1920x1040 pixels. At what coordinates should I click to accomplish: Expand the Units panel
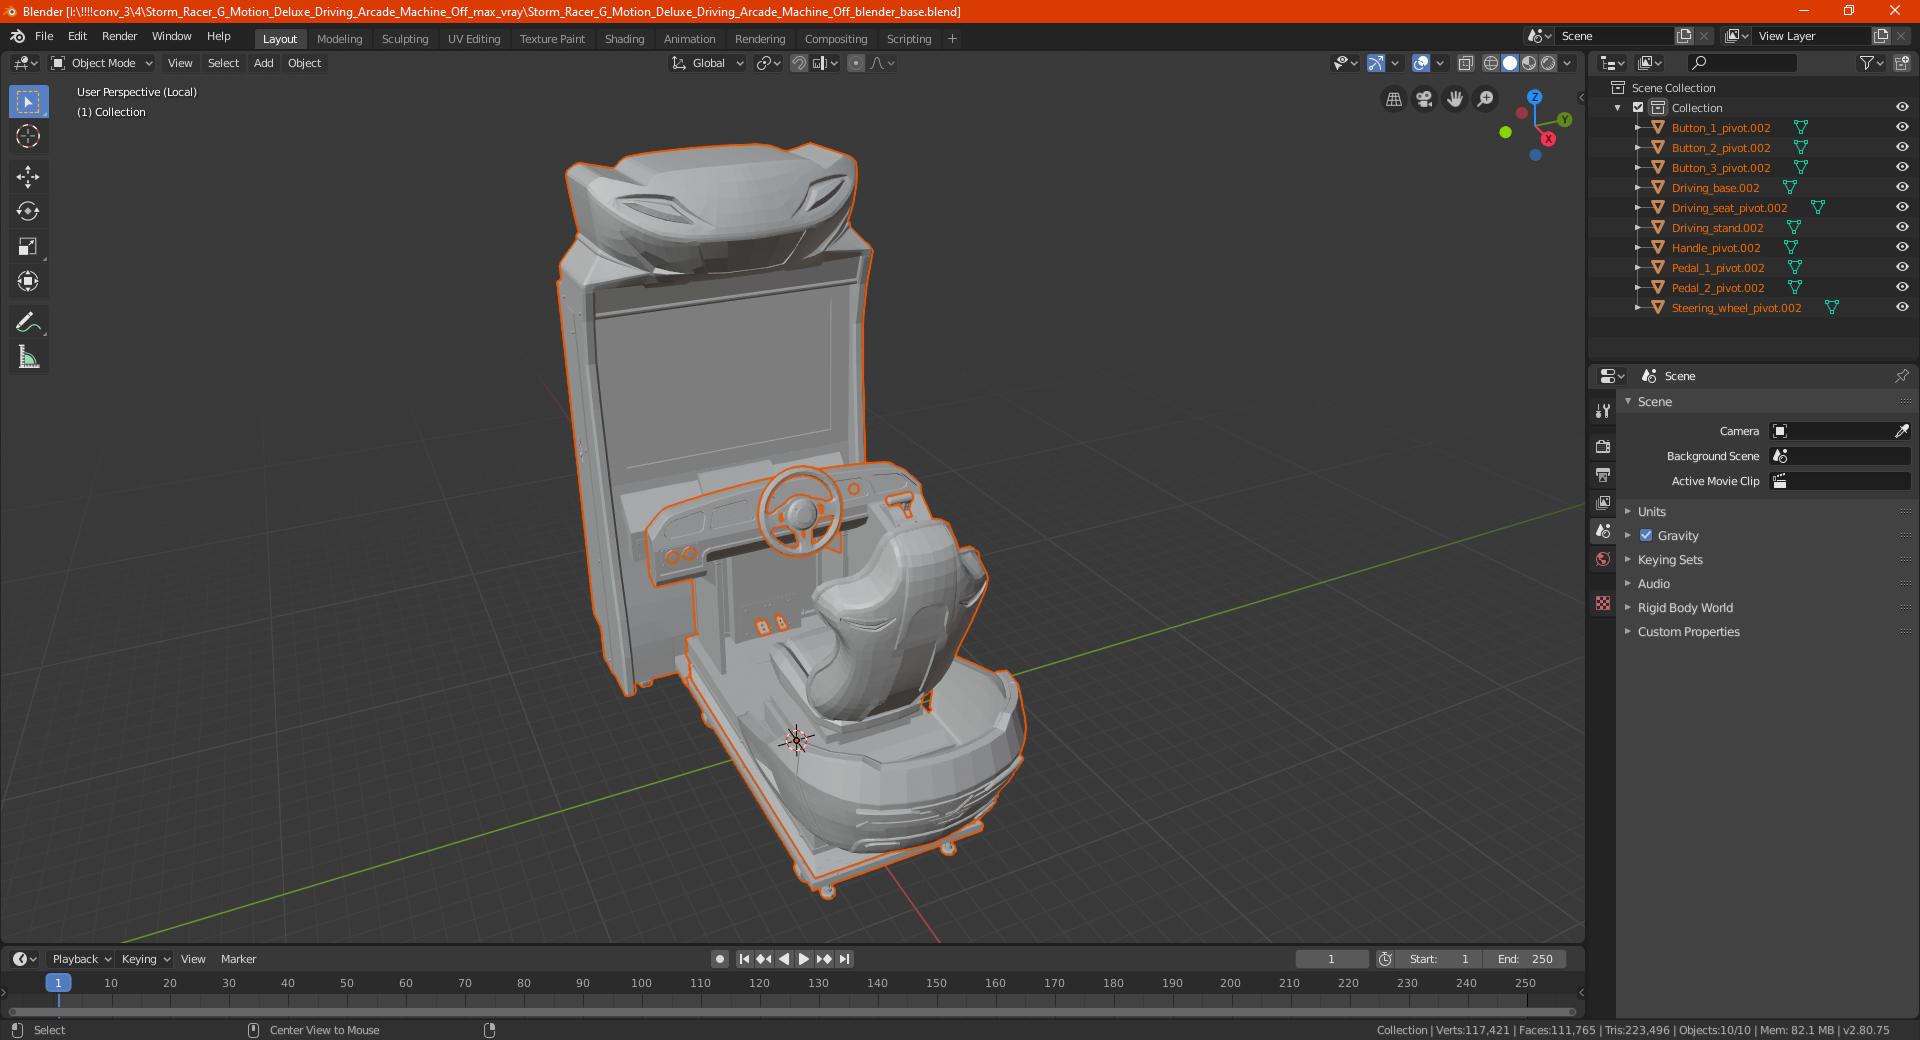tap(1651, 511)
